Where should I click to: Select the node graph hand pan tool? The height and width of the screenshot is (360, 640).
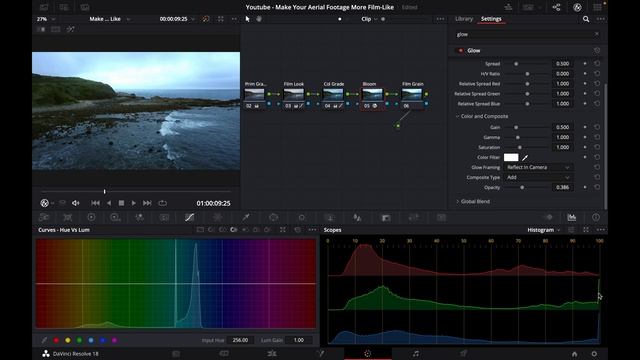259,19
